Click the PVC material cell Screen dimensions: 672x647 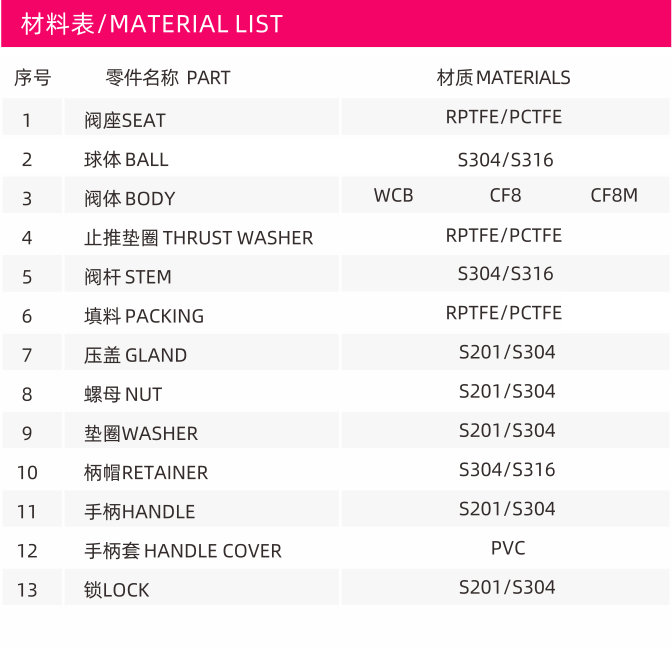click(508, 548)
